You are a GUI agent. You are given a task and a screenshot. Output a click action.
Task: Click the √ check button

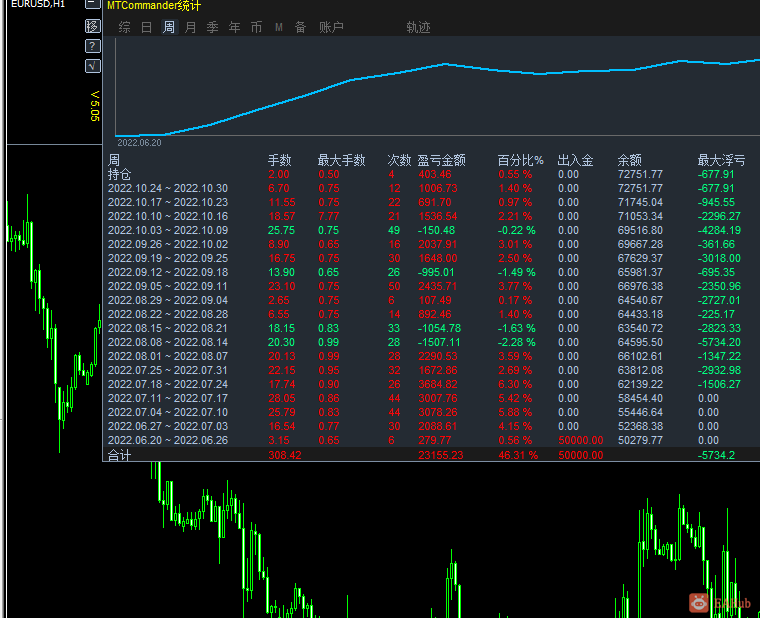point(93,66)
